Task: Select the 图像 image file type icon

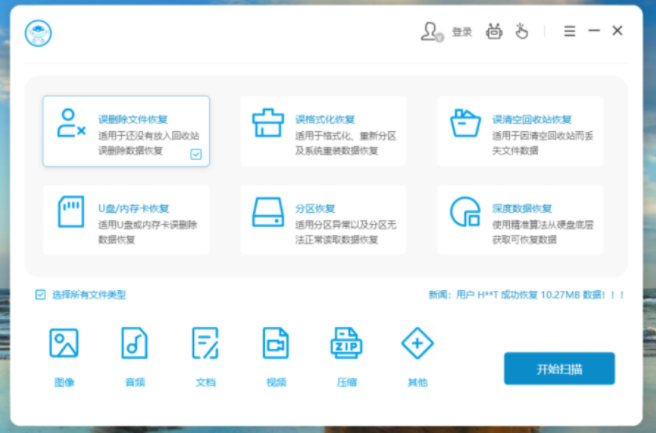Action: (x=64, y=343)
